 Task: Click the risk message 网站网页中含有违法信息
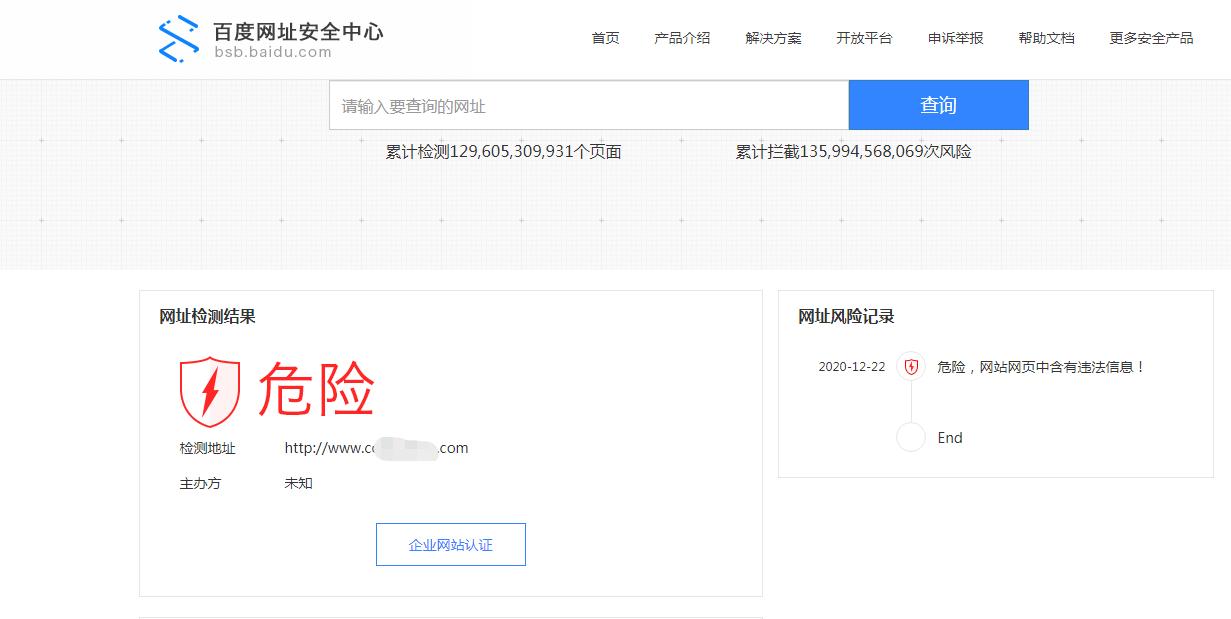[x=1040, y=366]
